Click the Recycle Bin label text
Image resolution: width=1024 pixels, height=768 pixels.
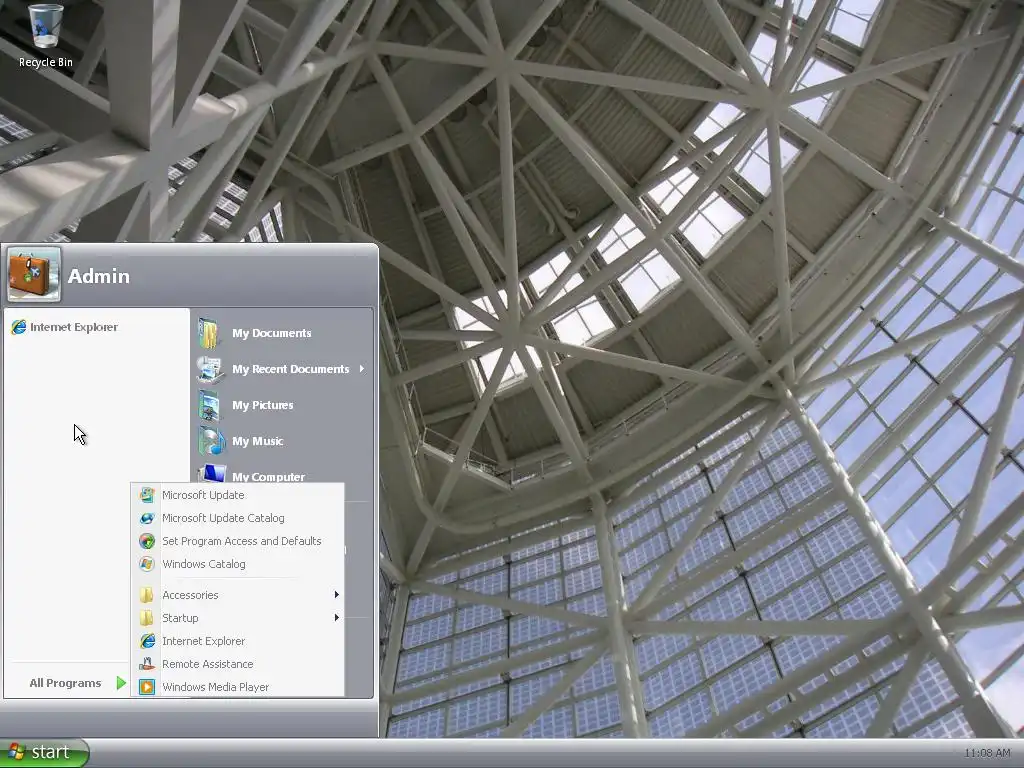[46, 62]
